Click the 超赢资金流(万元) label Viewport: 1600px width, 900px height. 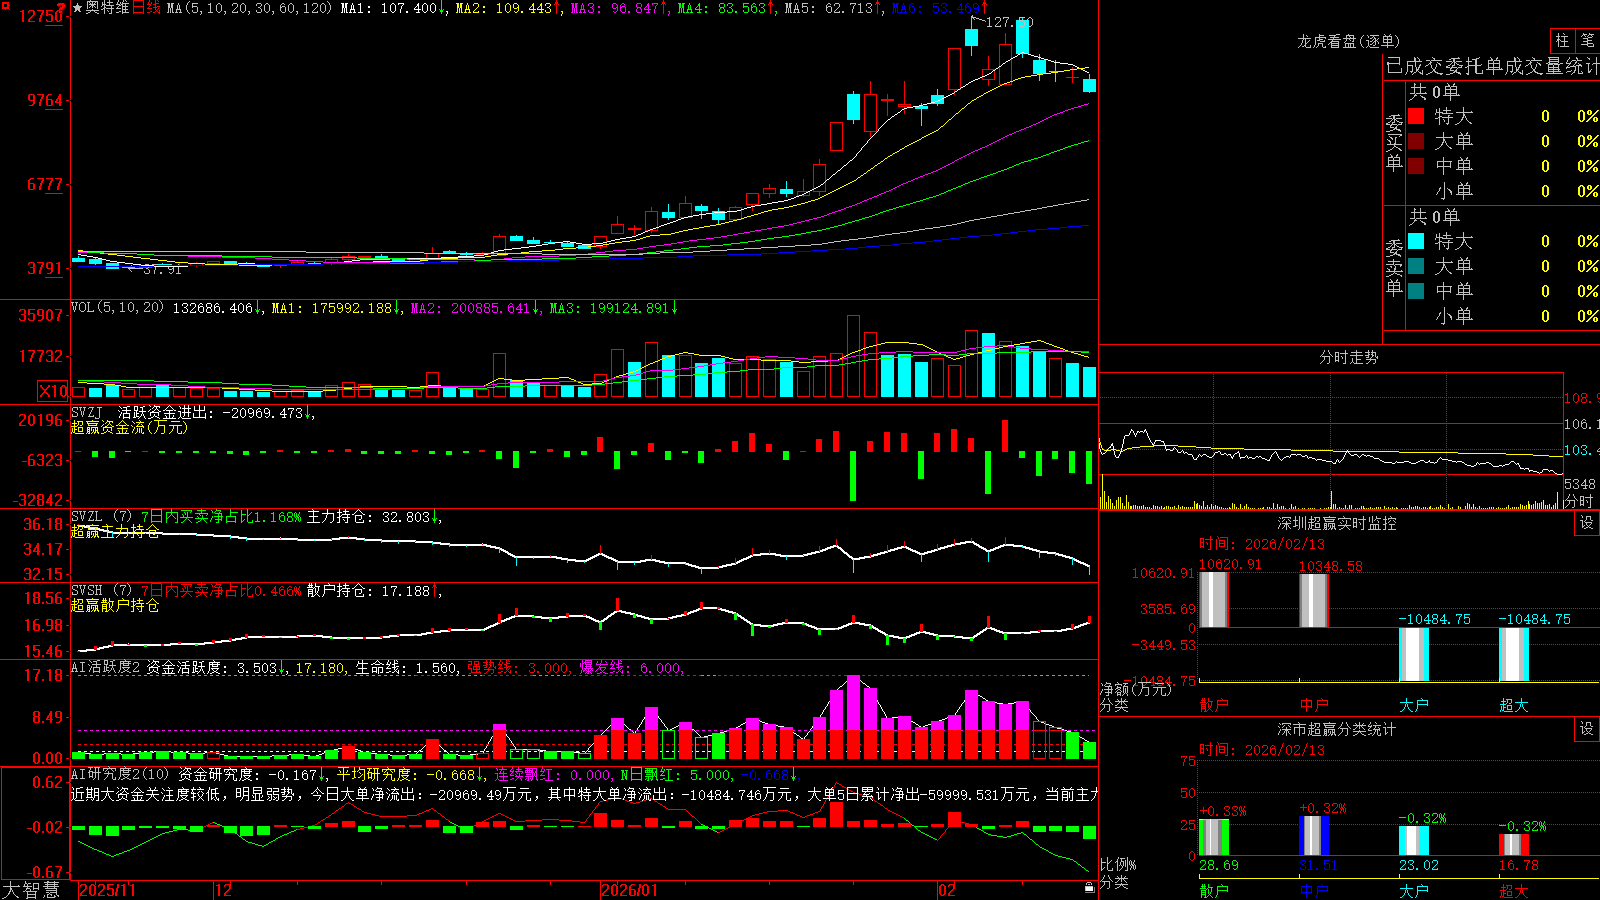(x=129, y=427)
